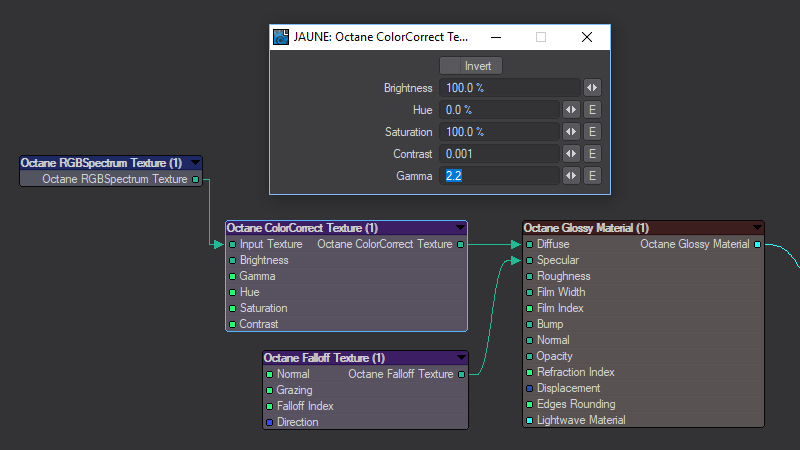Adjust the Saturation slider arrows
The image size is (800, 450).
pyautogui.click(x=571, y=132)
